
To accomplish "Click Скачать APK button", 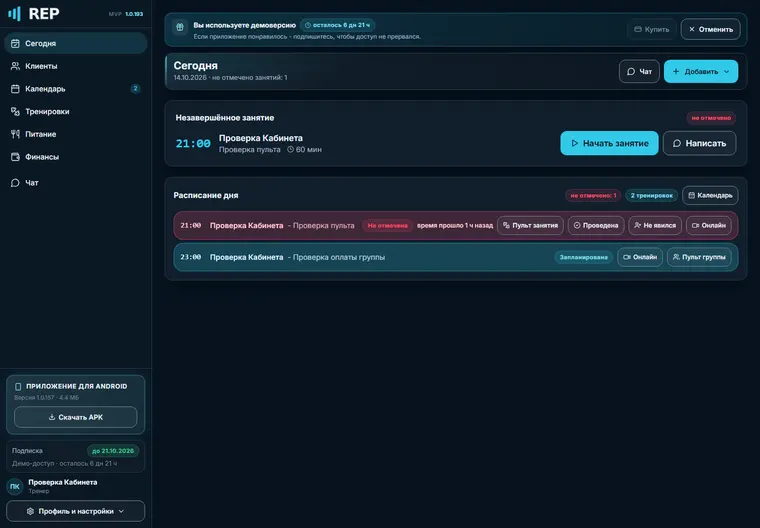I will tap(76, 417).
